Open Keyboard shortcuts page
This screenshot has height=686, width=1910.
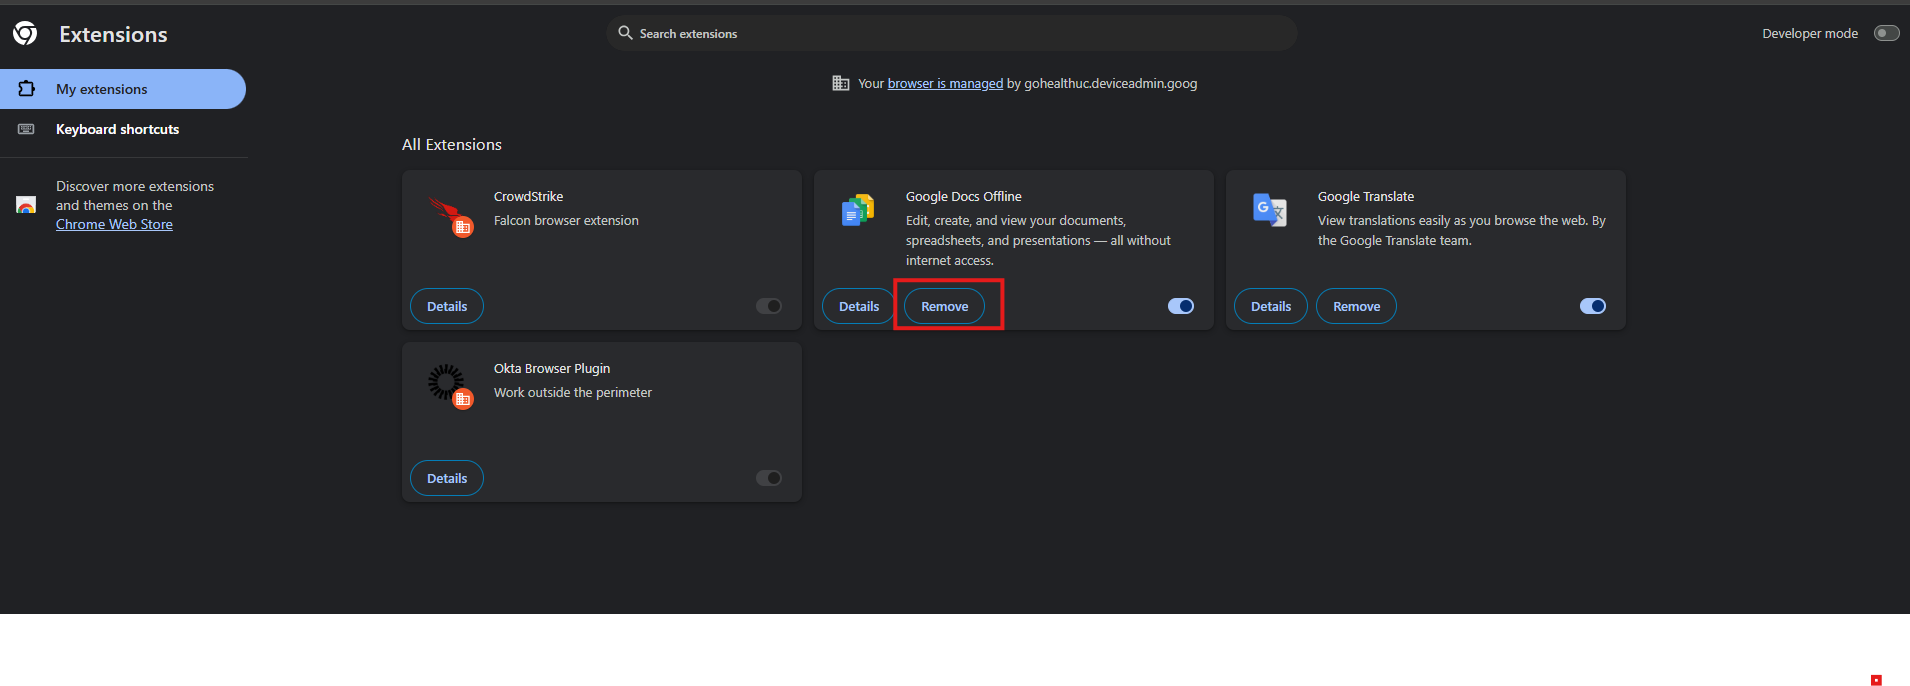[123, 129]
